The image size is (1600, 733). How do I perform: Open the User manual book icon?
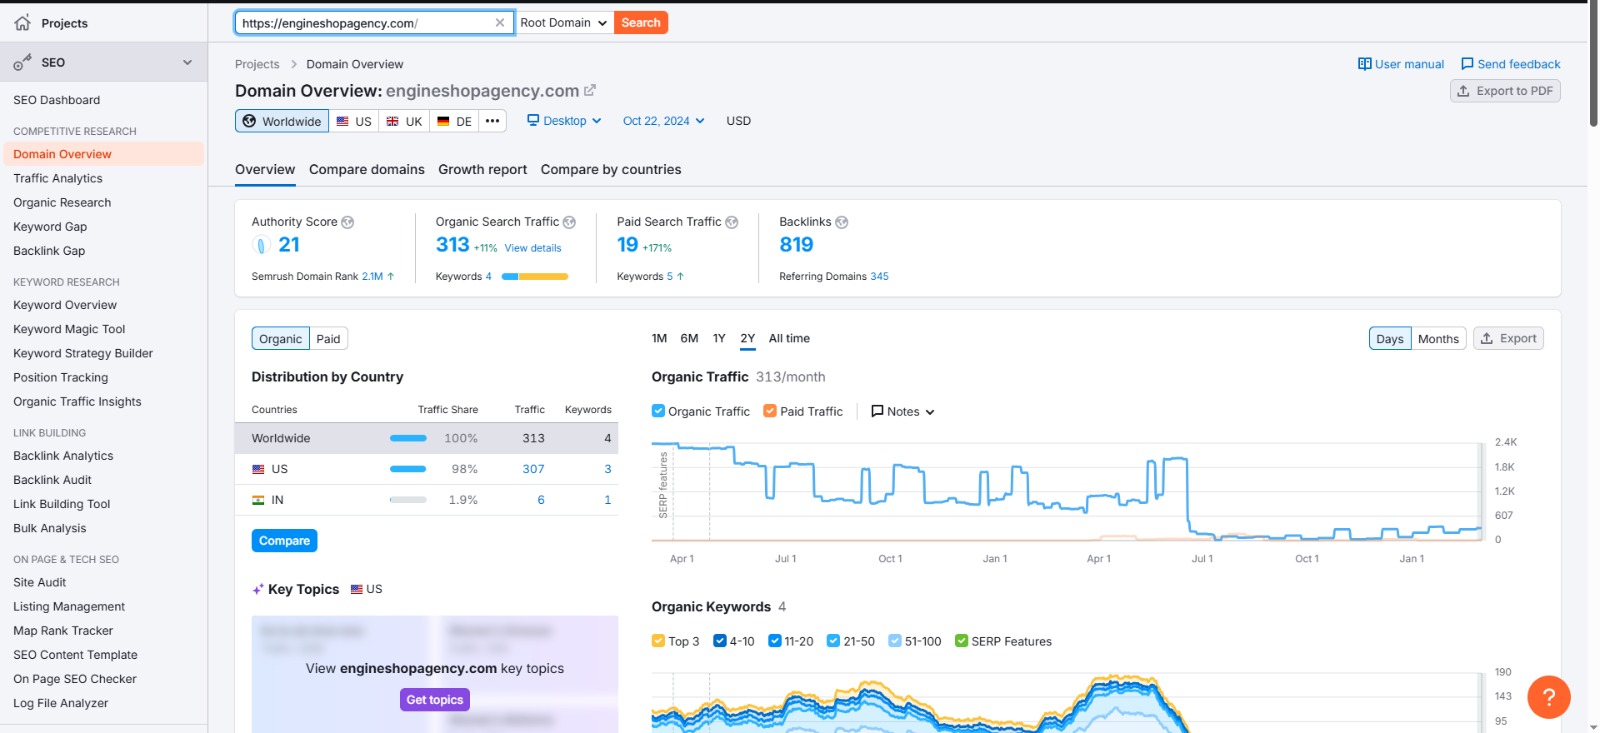tap(1364, 64)
